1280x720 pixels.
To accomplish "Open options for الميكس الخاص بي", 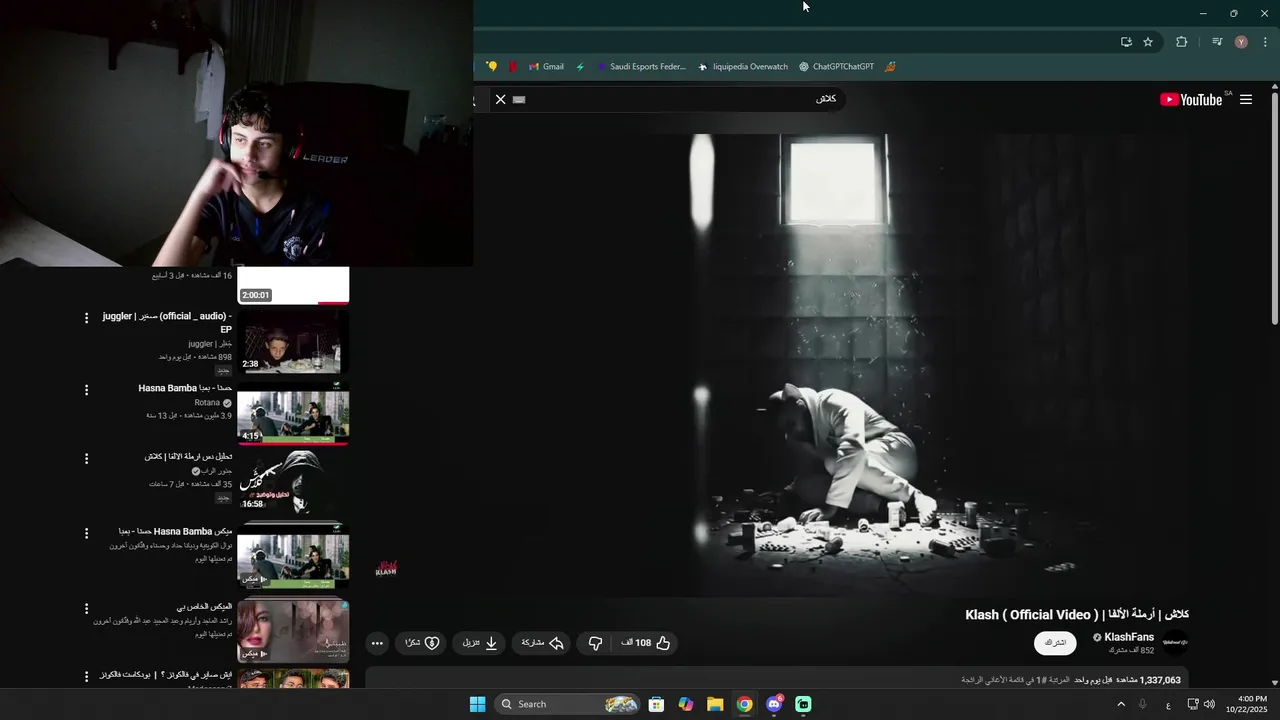I will click(x=86, y=608).
